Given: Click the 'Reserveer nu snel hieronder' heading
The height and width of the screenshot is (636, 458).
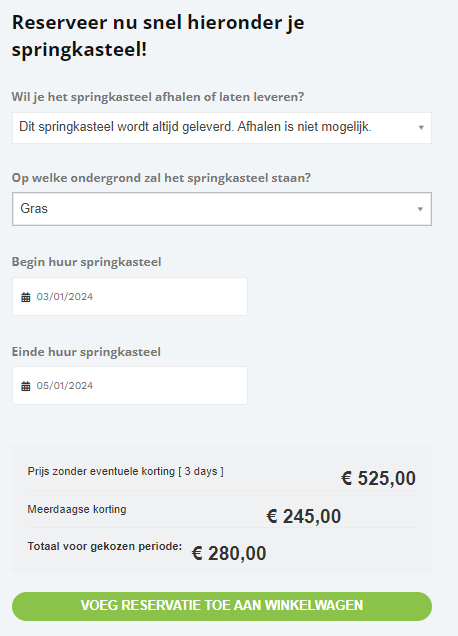Looking at the screenshot, I should click(x=158, y=36).
